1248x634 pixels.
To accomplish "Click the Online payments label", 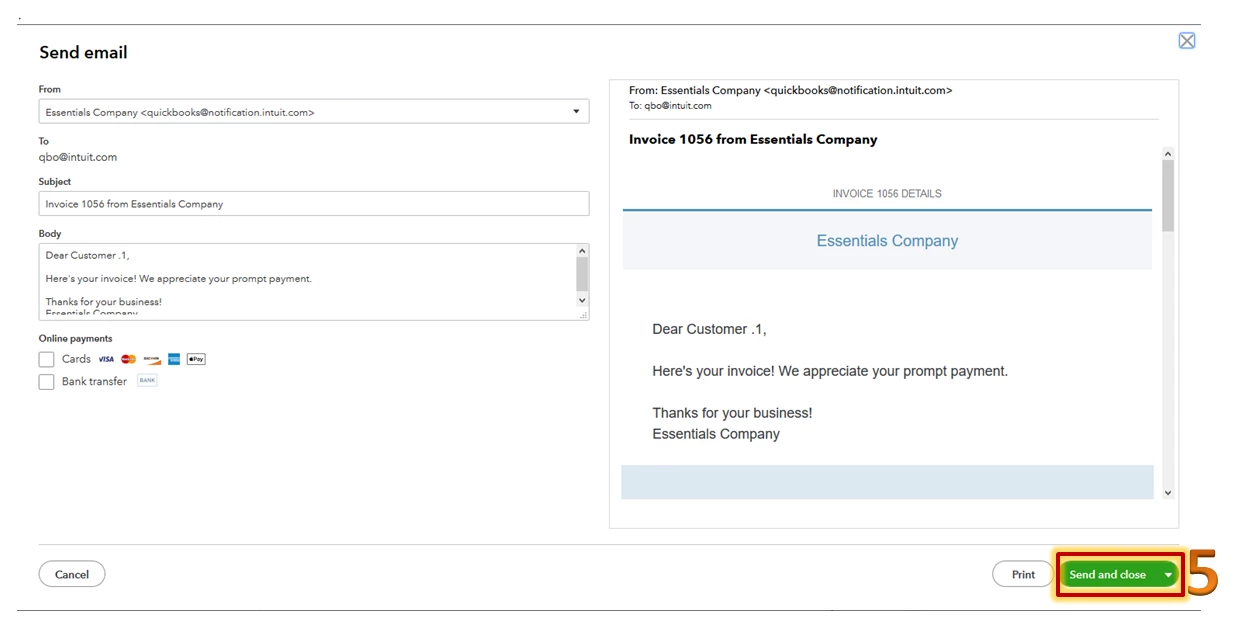I will [76, 339].
